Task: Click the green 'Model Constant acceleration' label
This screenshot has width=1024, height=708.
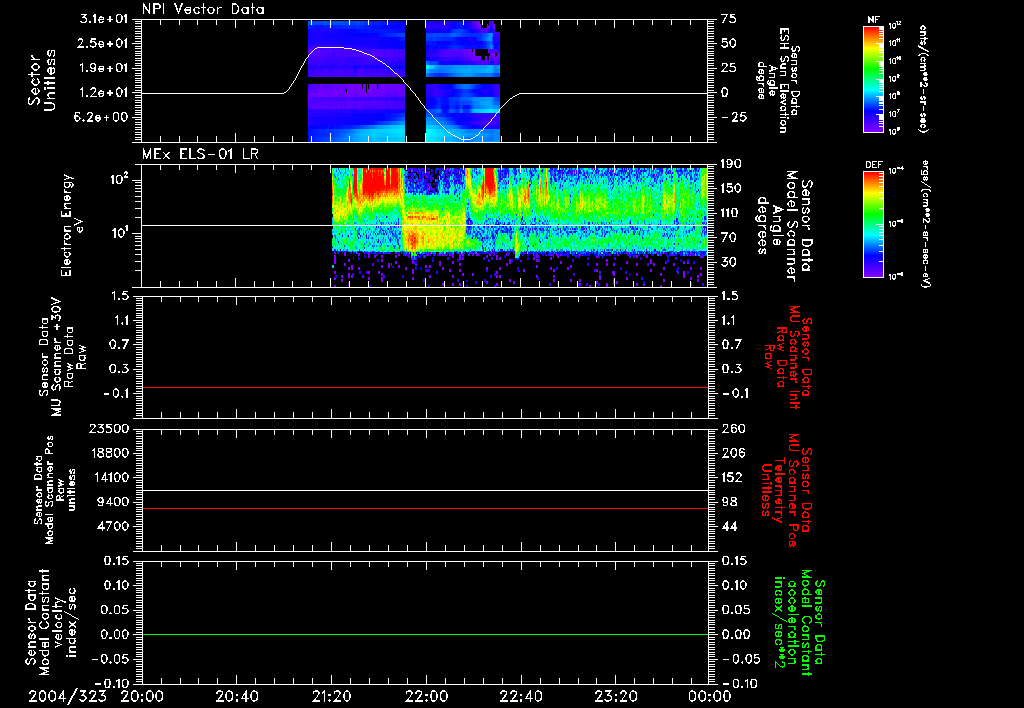Action: pyautogui.click(x=798, y=623)
